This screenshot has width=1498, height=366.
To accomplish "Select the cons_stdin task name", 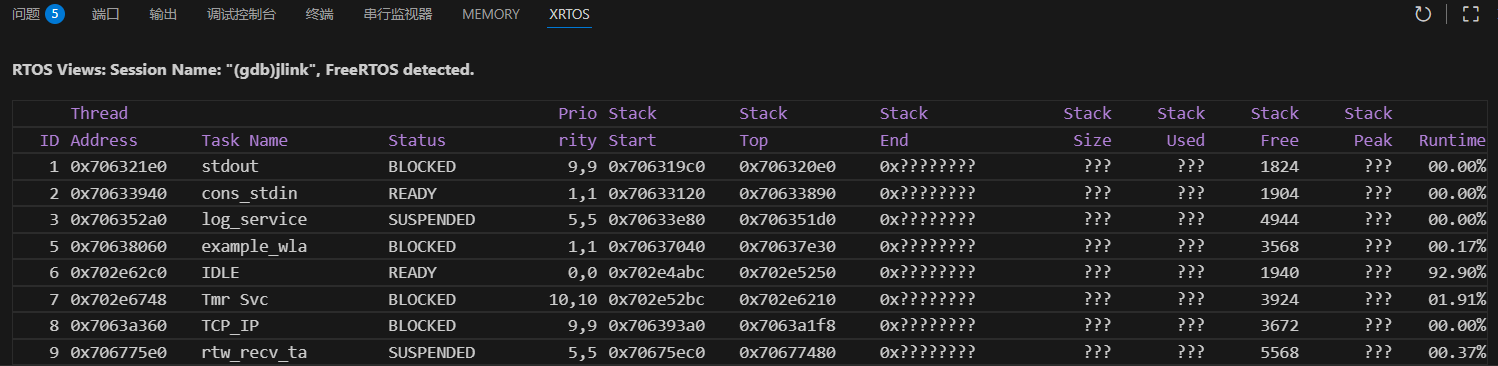I will coord(249,193).
